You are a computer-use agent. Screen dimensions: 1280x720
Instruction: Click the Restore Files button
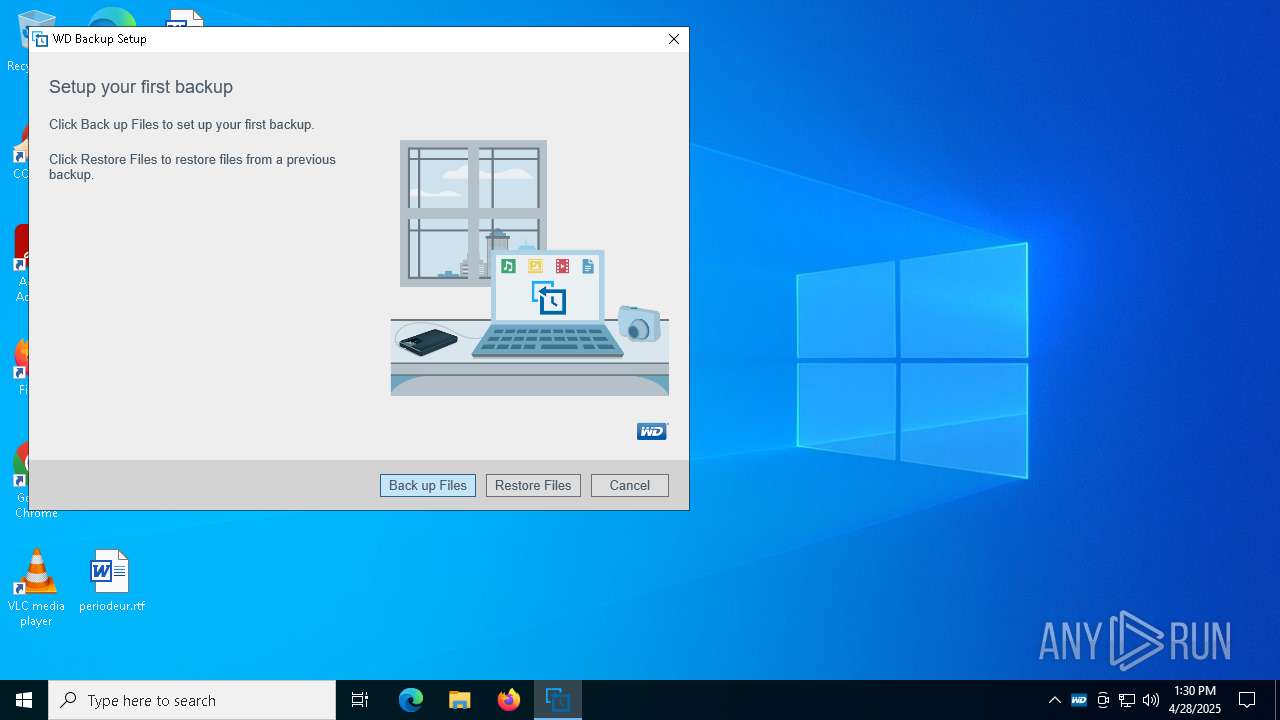(533, 485)
